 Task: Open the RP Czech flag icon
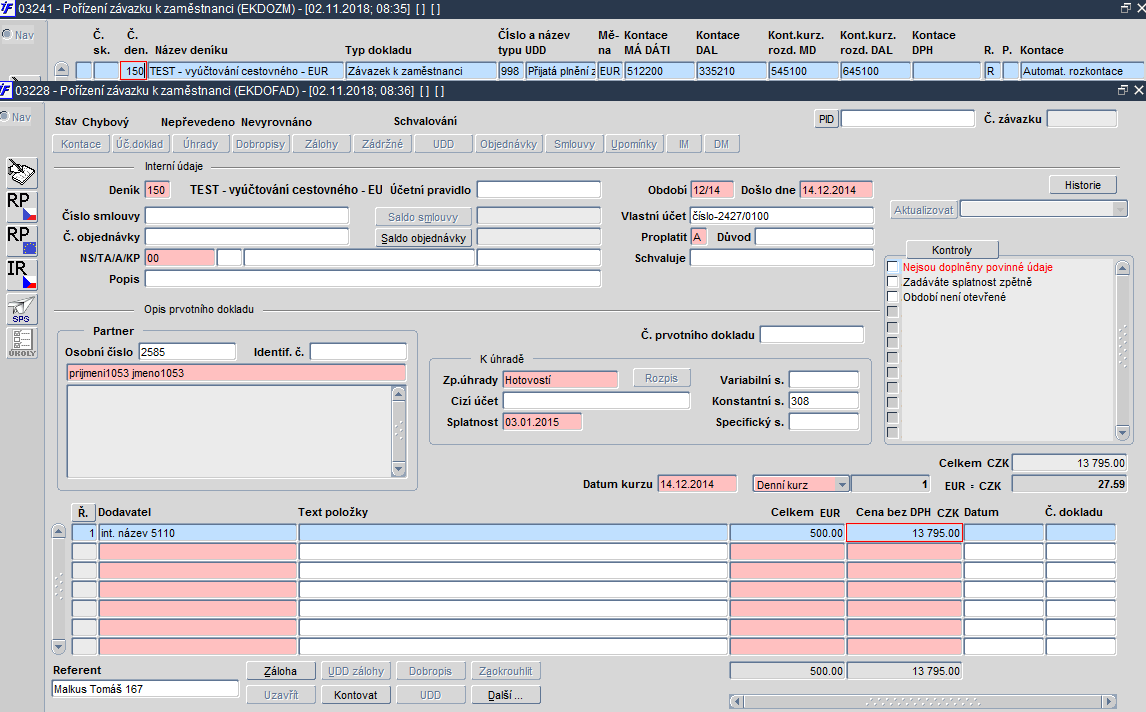tap(22, 208)
